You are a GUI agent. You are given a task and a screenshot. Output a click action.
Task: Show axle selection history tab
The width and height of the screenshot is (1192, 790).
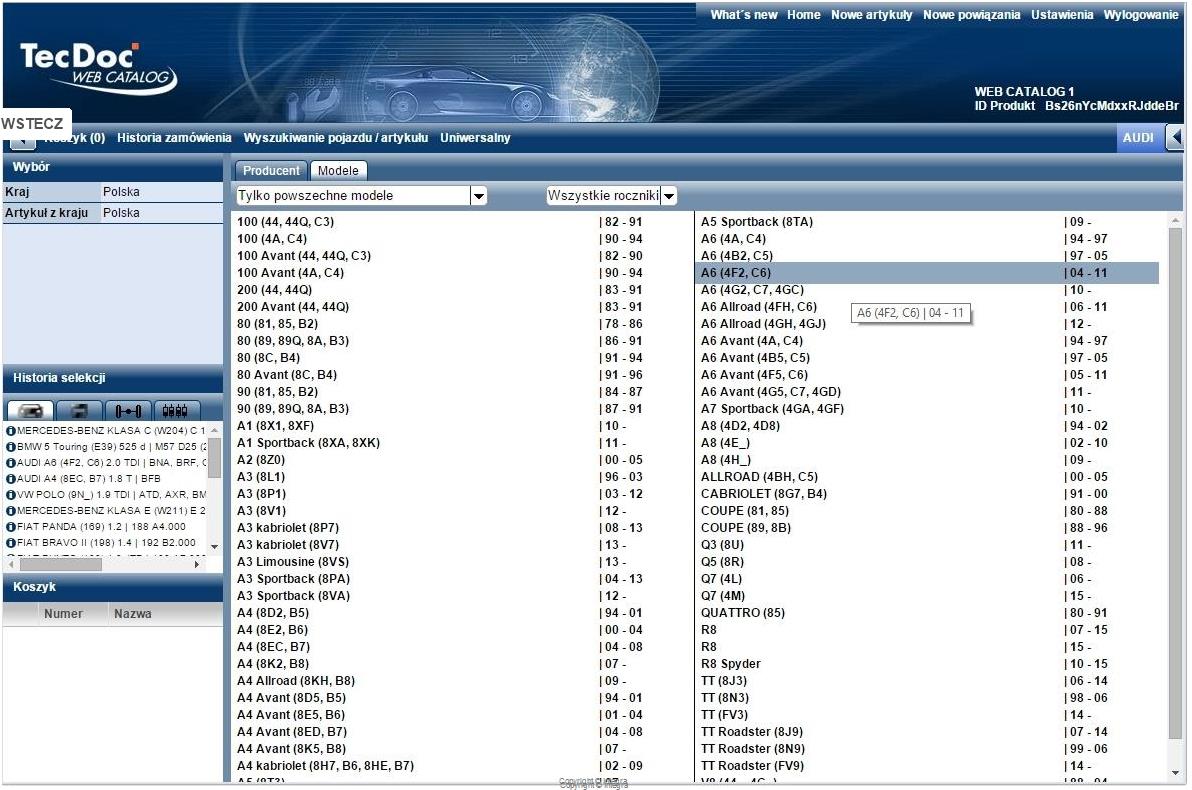coord(128,411)
